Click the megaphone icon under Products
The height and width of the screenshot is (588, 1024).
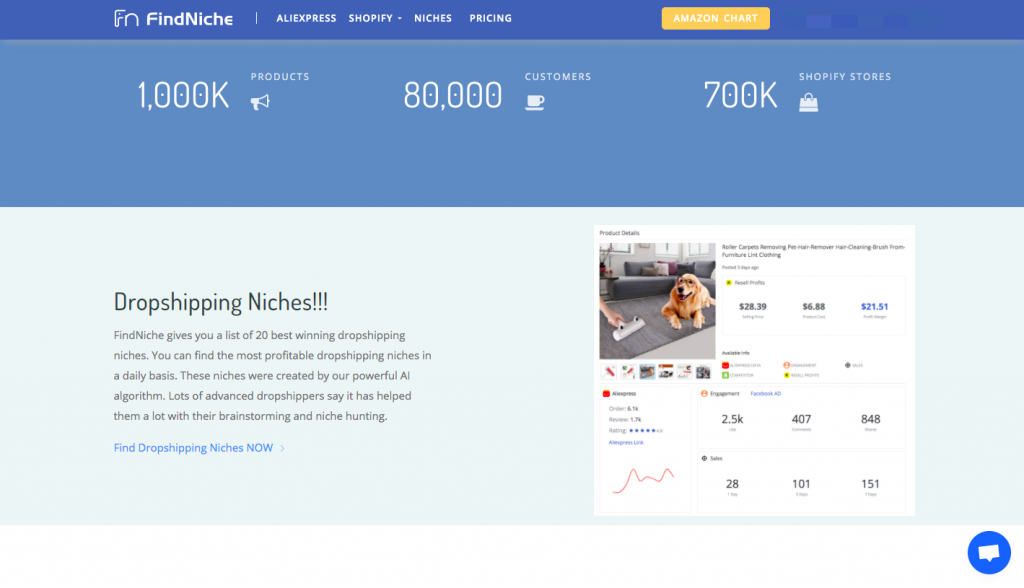tap(260, 102)
